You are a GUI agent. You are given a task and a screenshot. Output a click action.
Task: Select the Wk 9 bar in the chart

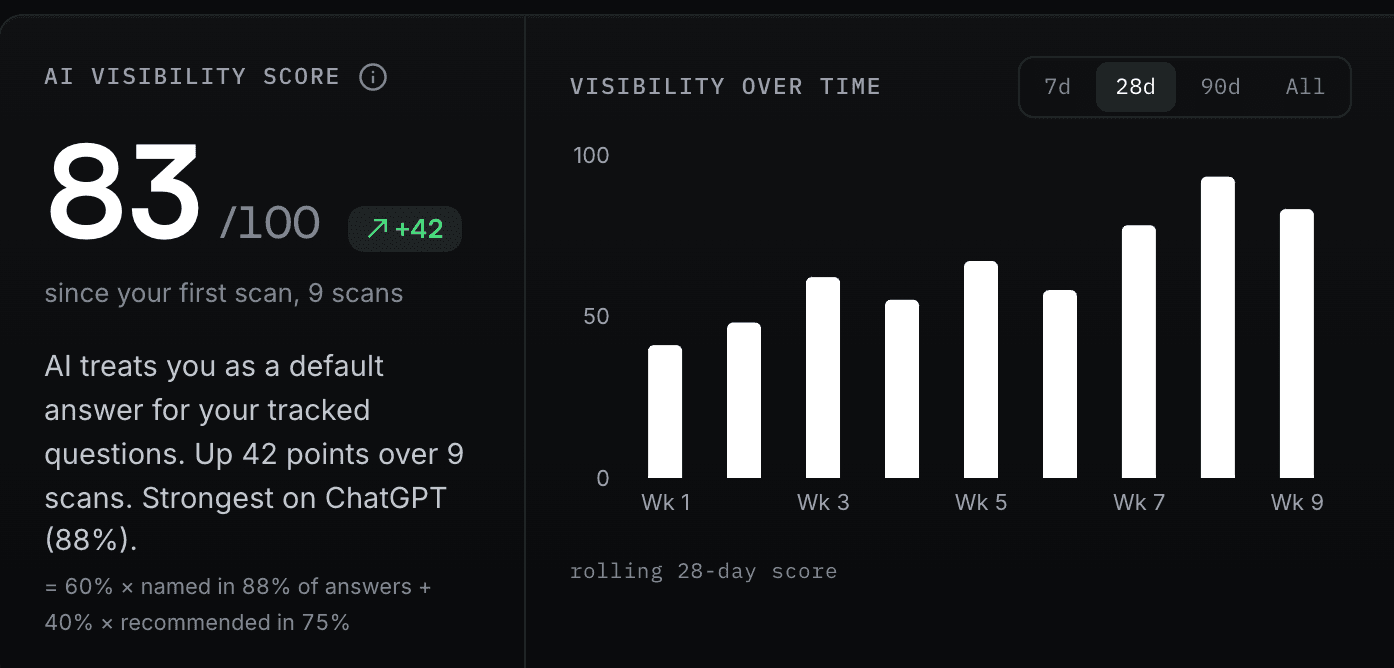[x=1297, y=344]
